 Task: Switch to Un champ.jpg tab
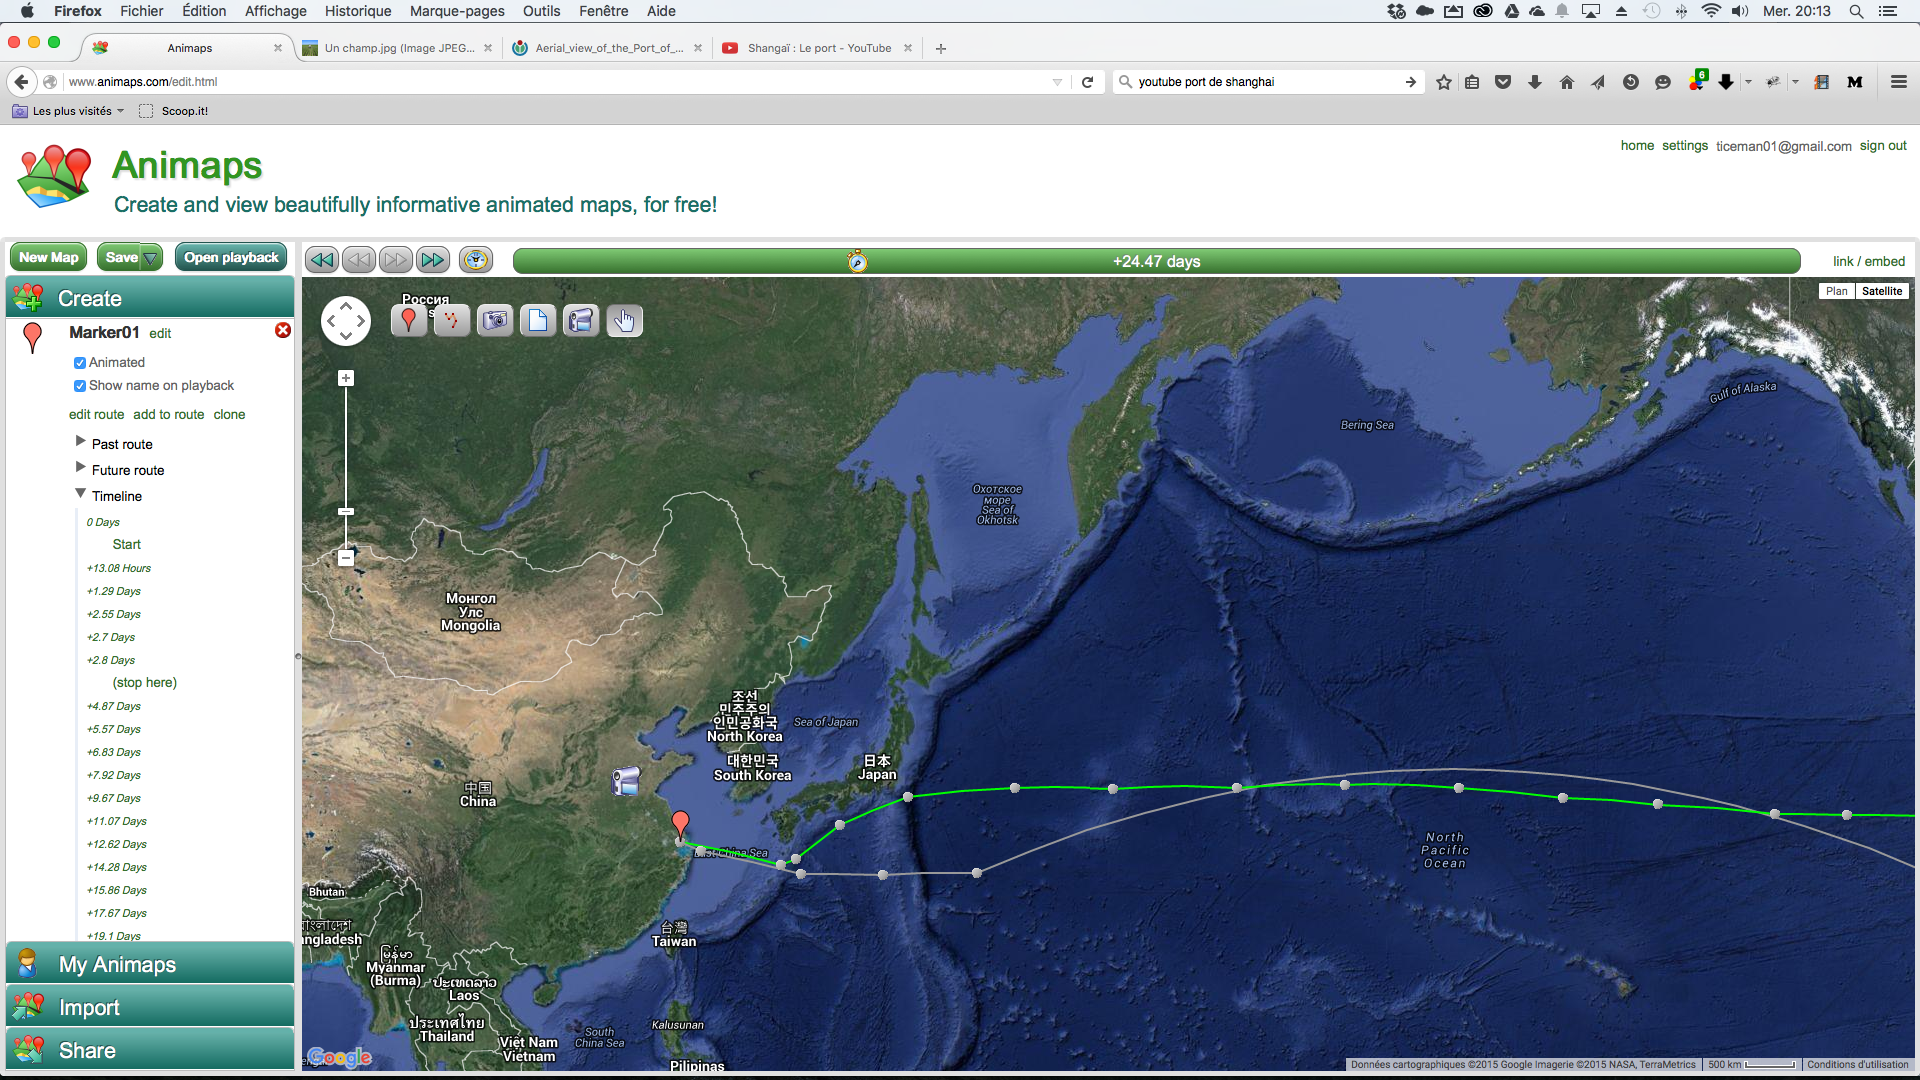(x=398, y=48)
